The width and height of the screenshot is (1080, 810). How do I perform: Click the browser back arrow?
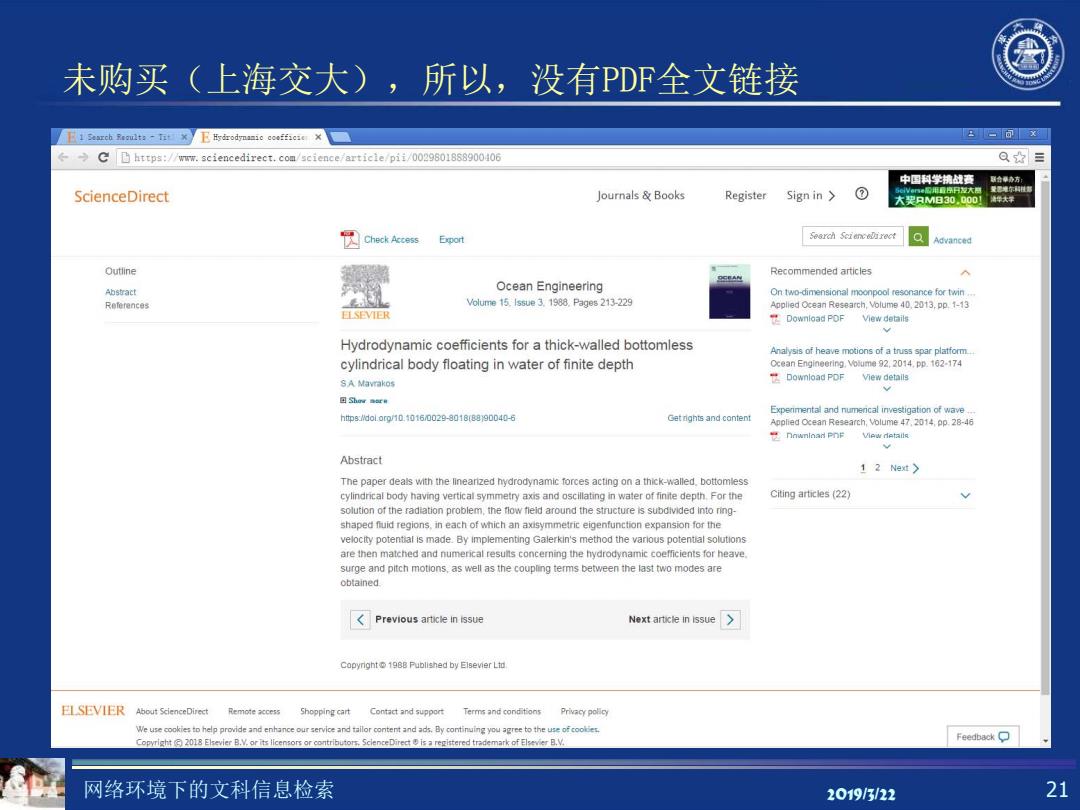pos(63,158)
